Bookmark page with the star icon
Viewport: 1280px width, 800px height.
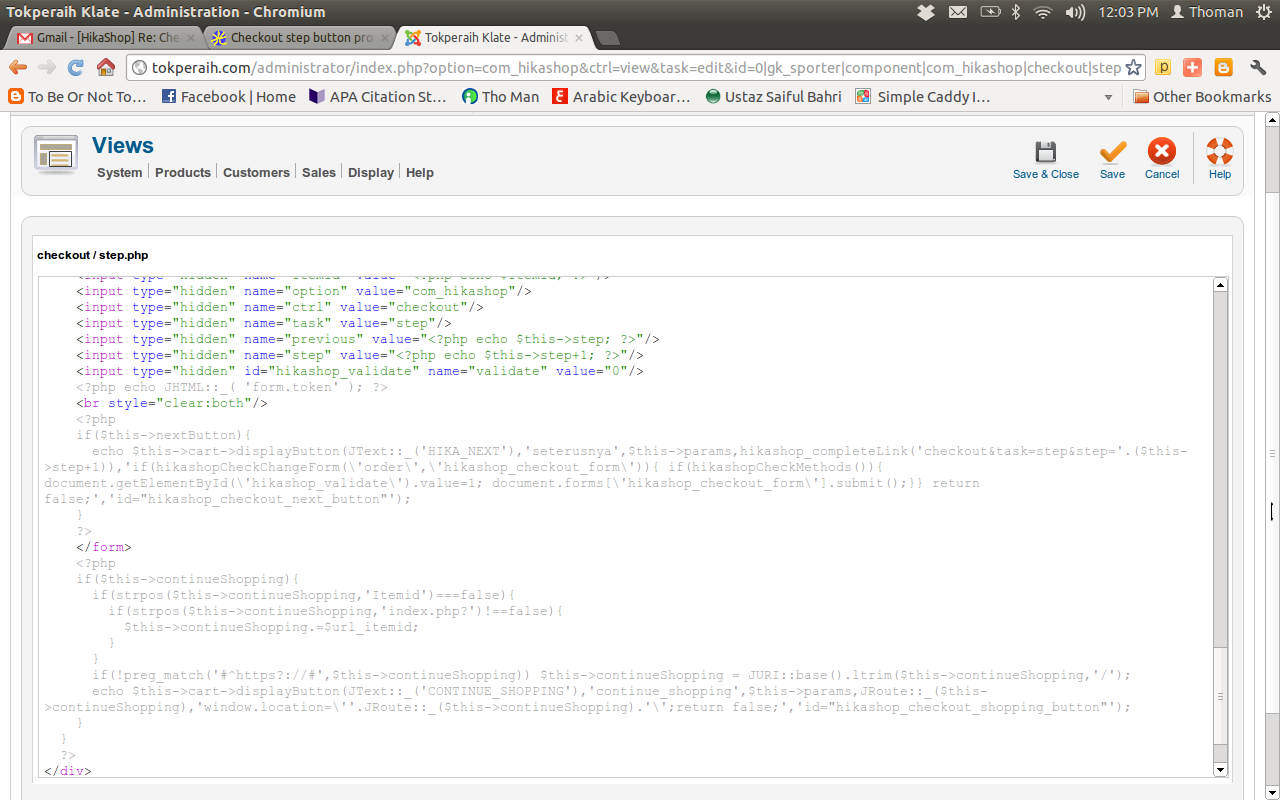1133,67
